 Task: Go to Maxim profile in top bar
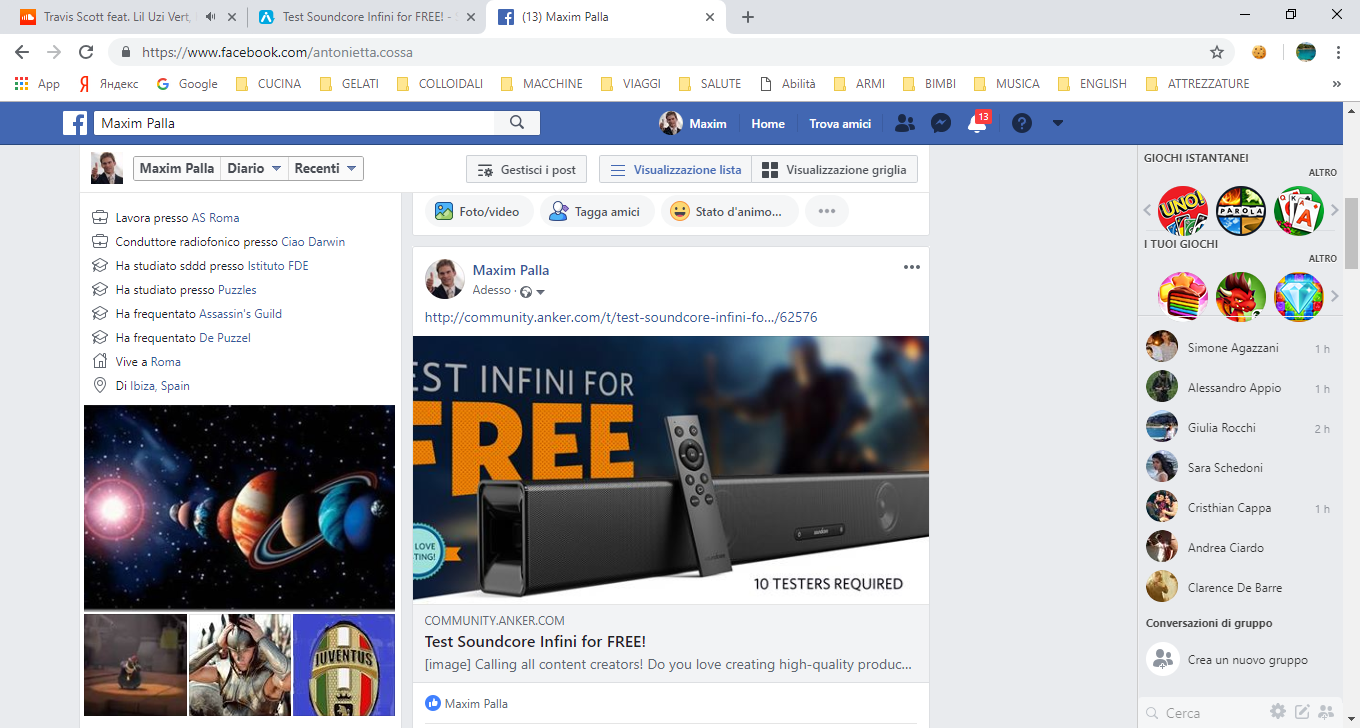(693, 123)
